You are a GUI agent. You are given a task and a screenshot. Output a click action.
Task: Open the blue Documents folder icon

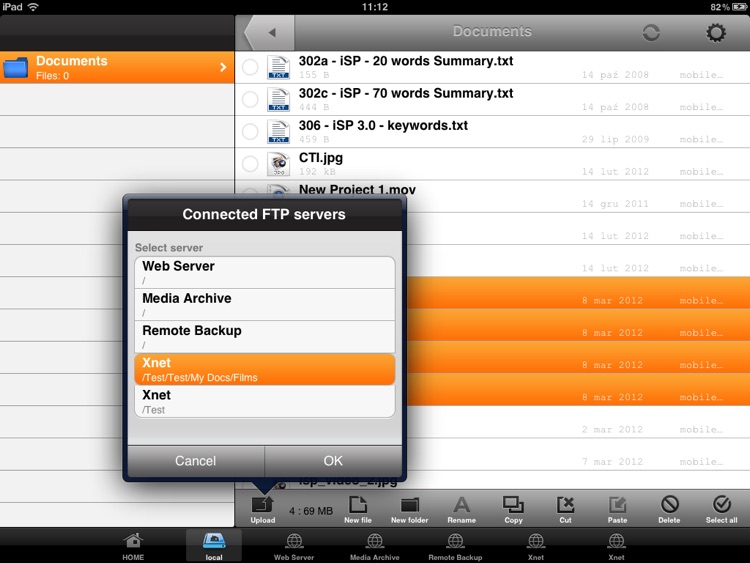(16, 67)
